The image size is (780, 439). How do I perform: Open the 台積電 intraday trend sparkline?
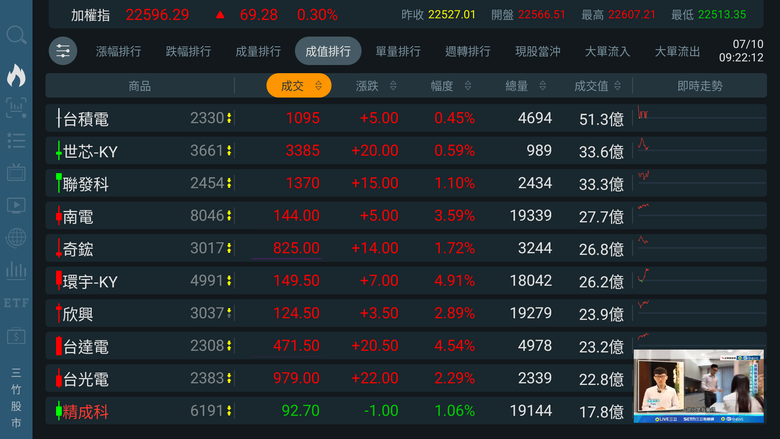[701, 118]
